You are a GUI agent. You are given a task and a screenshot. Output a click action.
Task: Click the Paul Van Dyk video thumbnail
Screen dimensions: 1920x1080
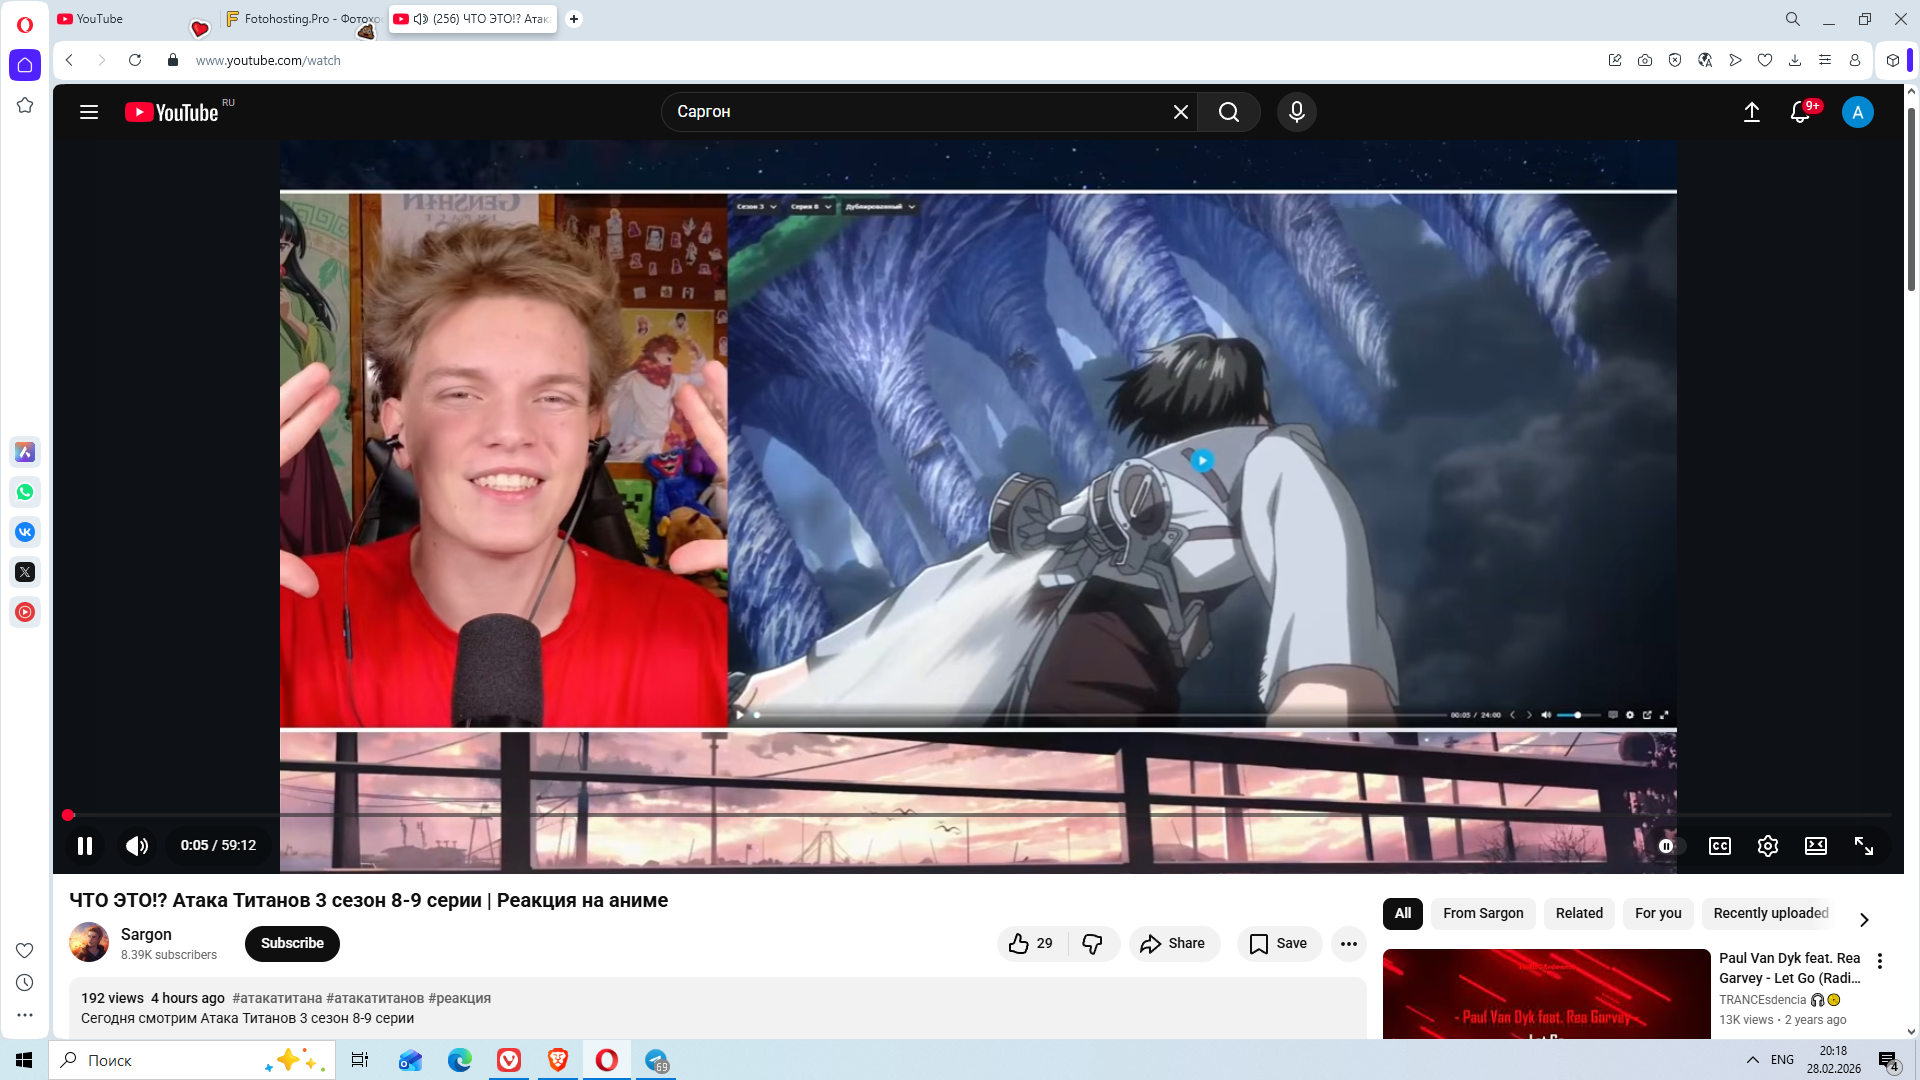click(x=1545, y=994)
